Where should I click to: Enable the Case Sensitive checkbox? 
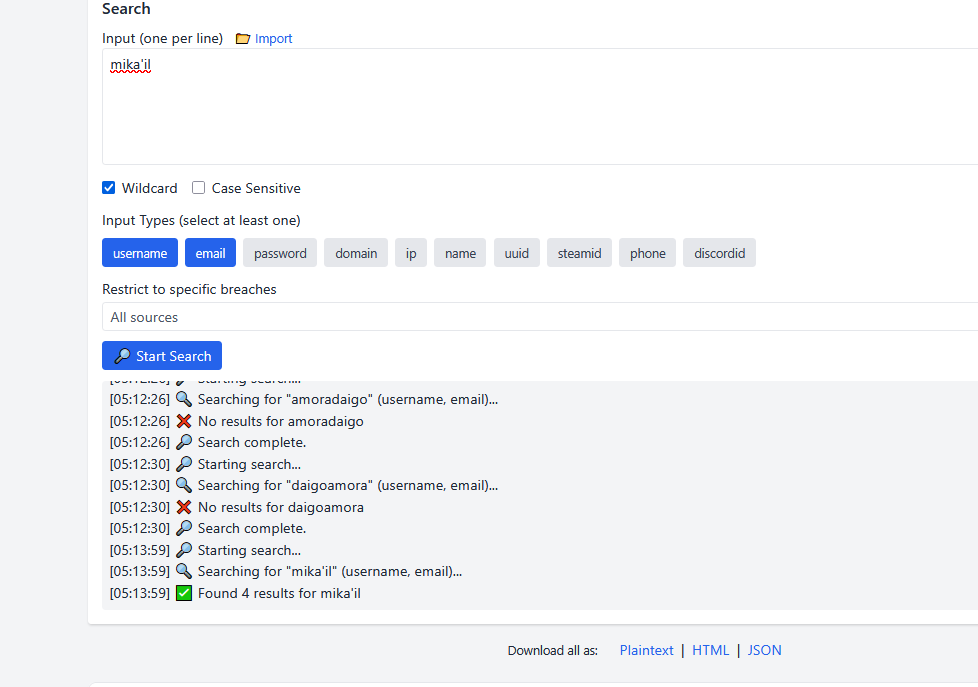coord(199,188)
